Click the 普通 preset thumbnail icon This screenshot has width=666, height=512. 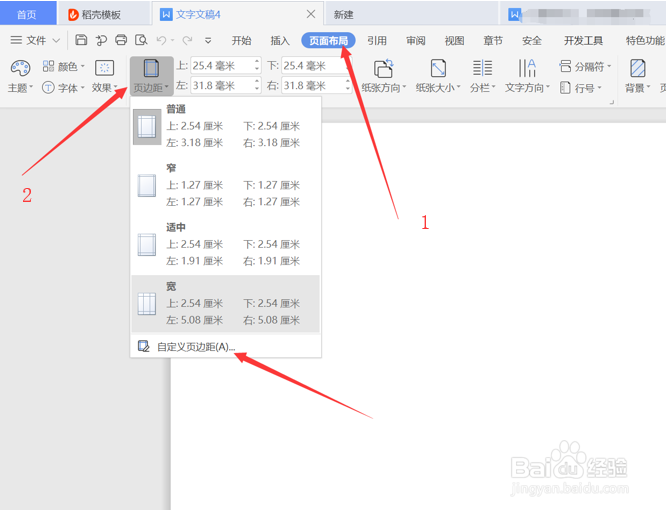point(147,127)
